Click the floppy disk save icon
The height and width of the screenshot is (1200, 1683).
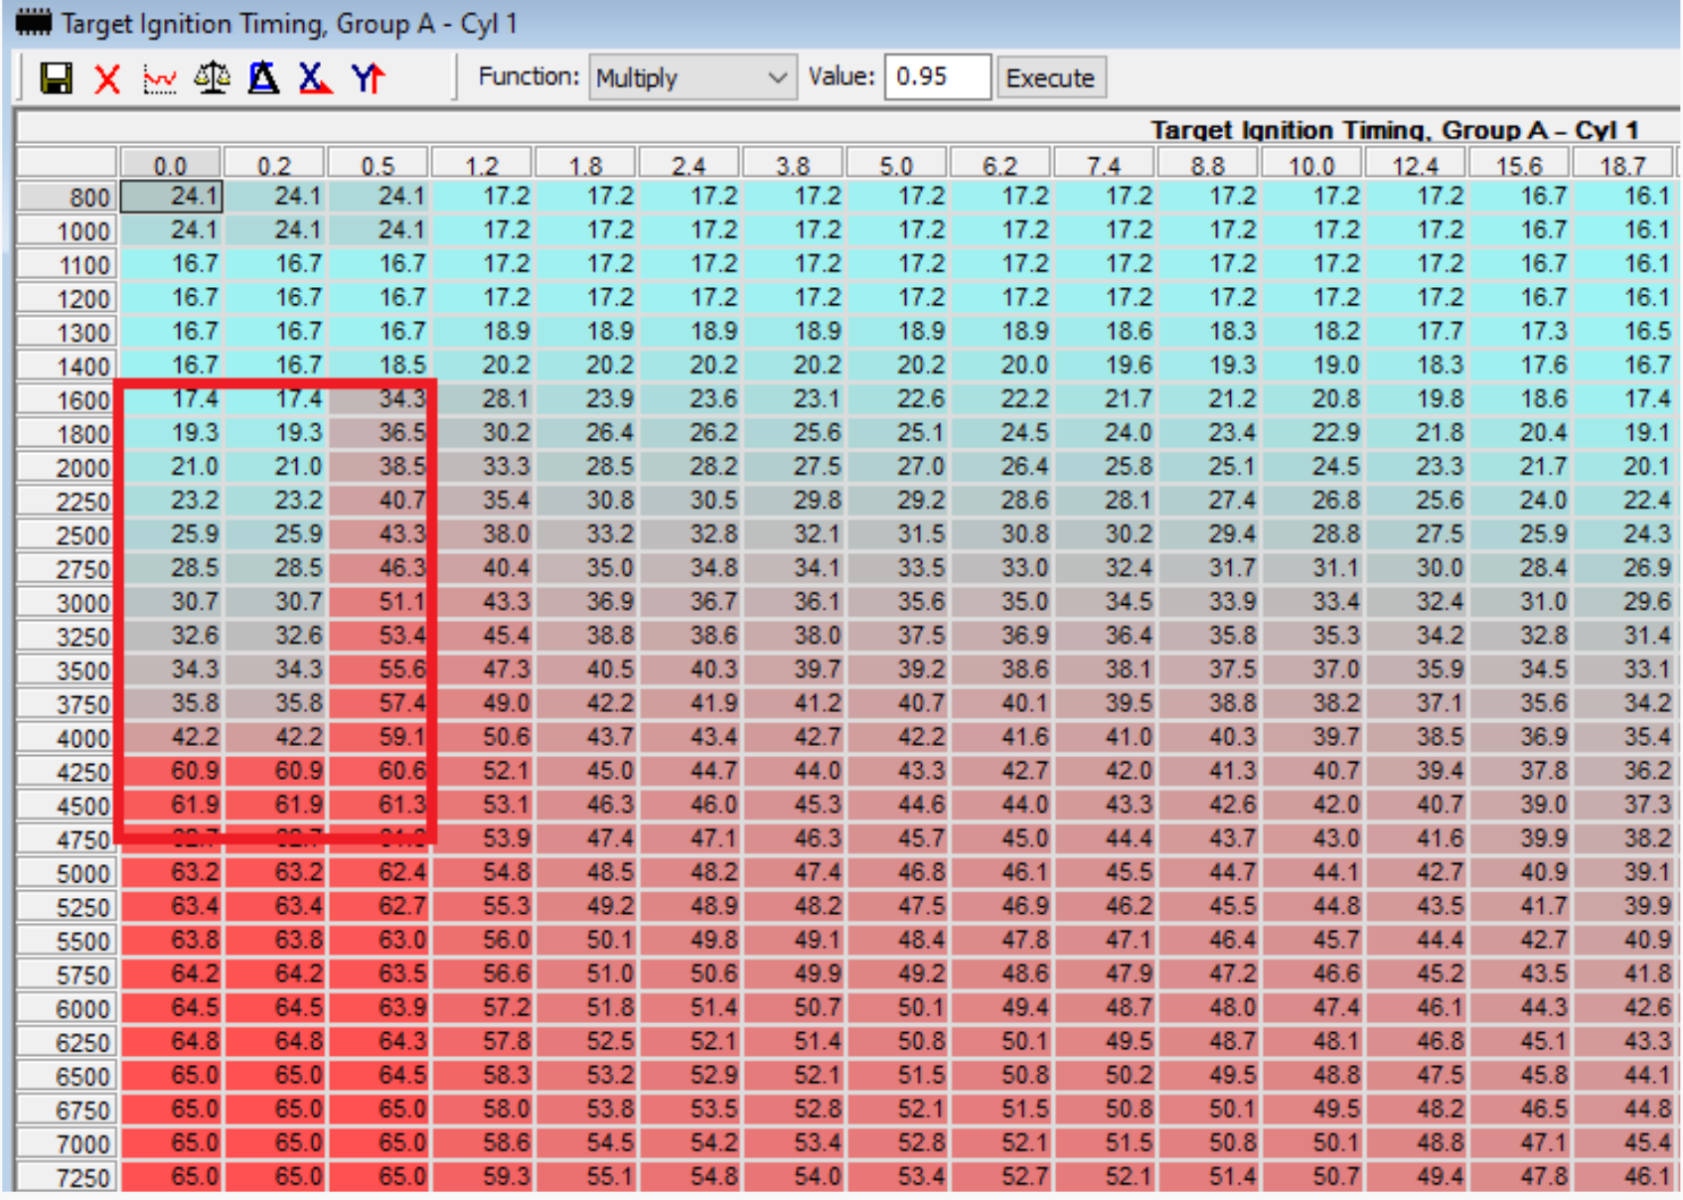[x=56, y=78]
